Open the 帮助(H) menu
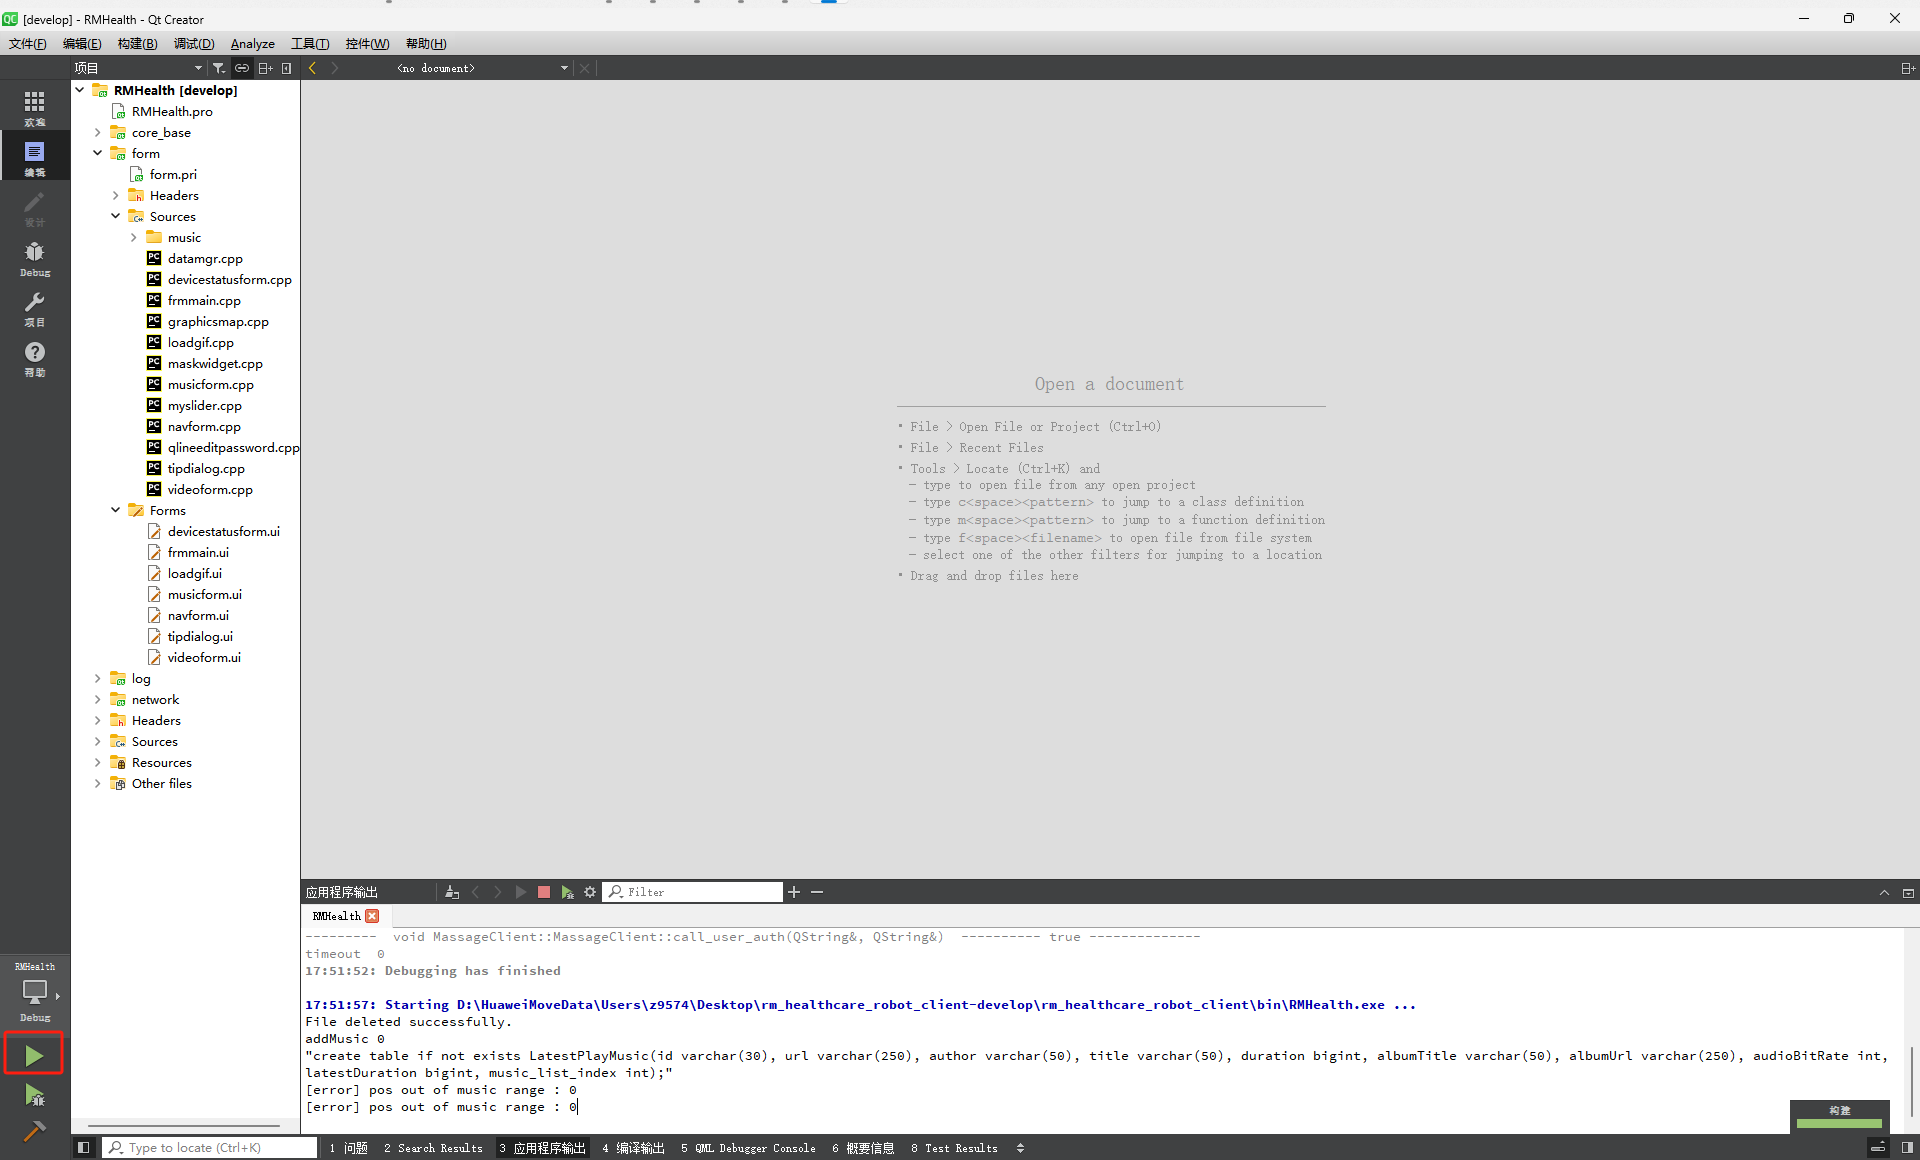 tap(426, 44)
